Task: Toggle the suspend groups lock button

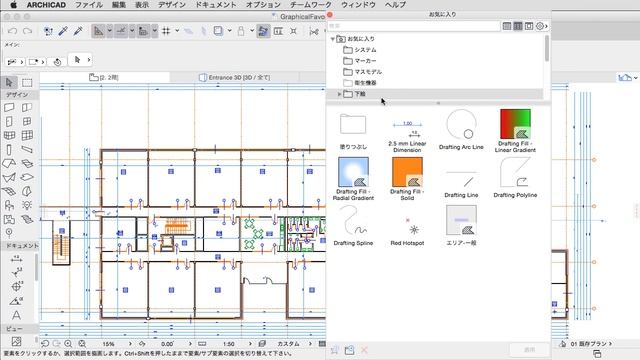Action: coord(241,31)
